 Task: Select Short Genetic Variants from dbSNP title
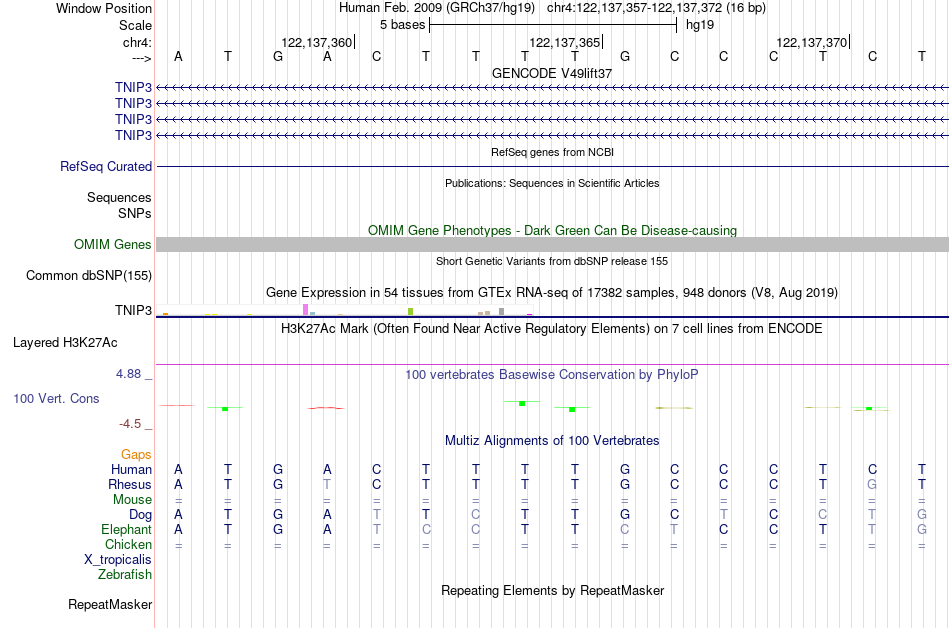point(552,261)
